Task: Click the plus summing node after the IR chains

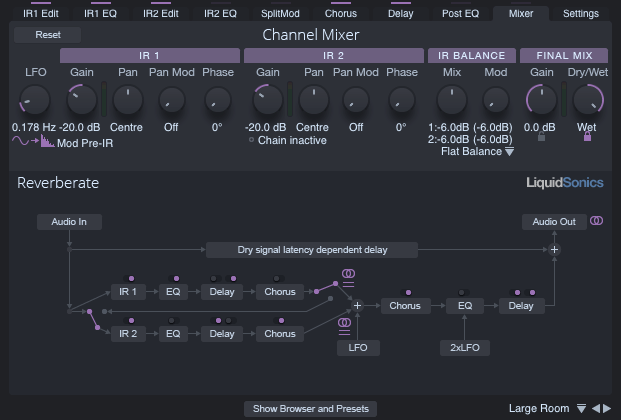Action: [357, 305]
